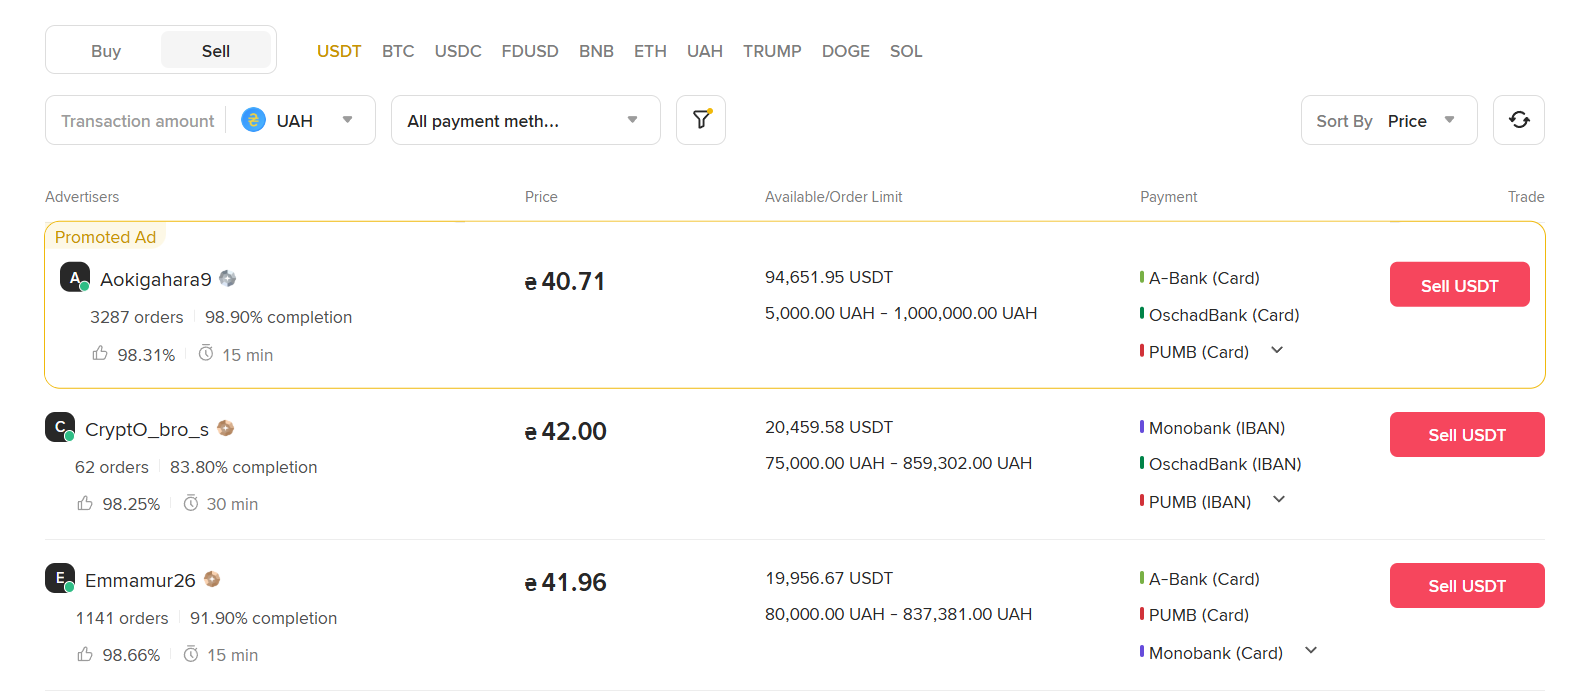Screen dimensions: 1581x692
Task: Expand Aokigahara9's payment methods list
Action: click(1277, 351)
